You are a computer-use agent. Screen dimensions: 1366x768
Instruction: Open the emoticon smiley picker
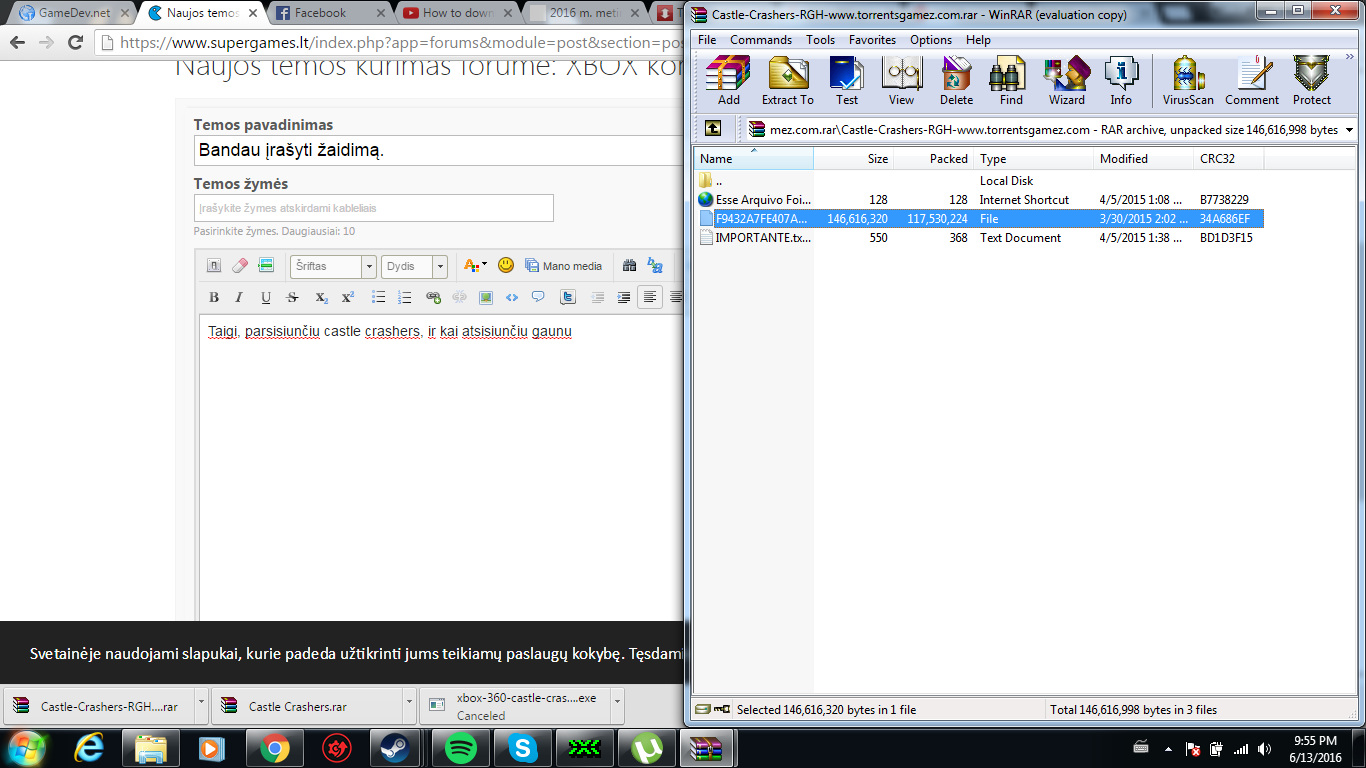506,265
